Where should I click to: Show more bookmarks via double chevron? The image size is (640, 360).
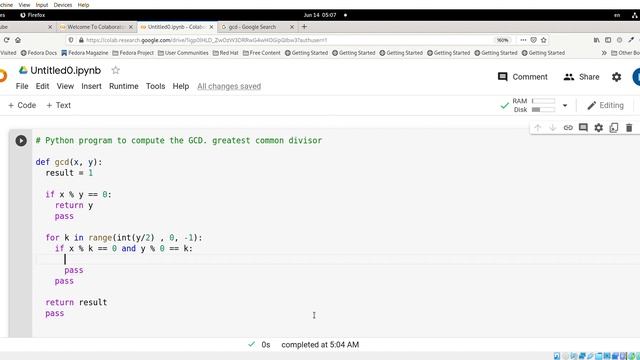point(604,53)
